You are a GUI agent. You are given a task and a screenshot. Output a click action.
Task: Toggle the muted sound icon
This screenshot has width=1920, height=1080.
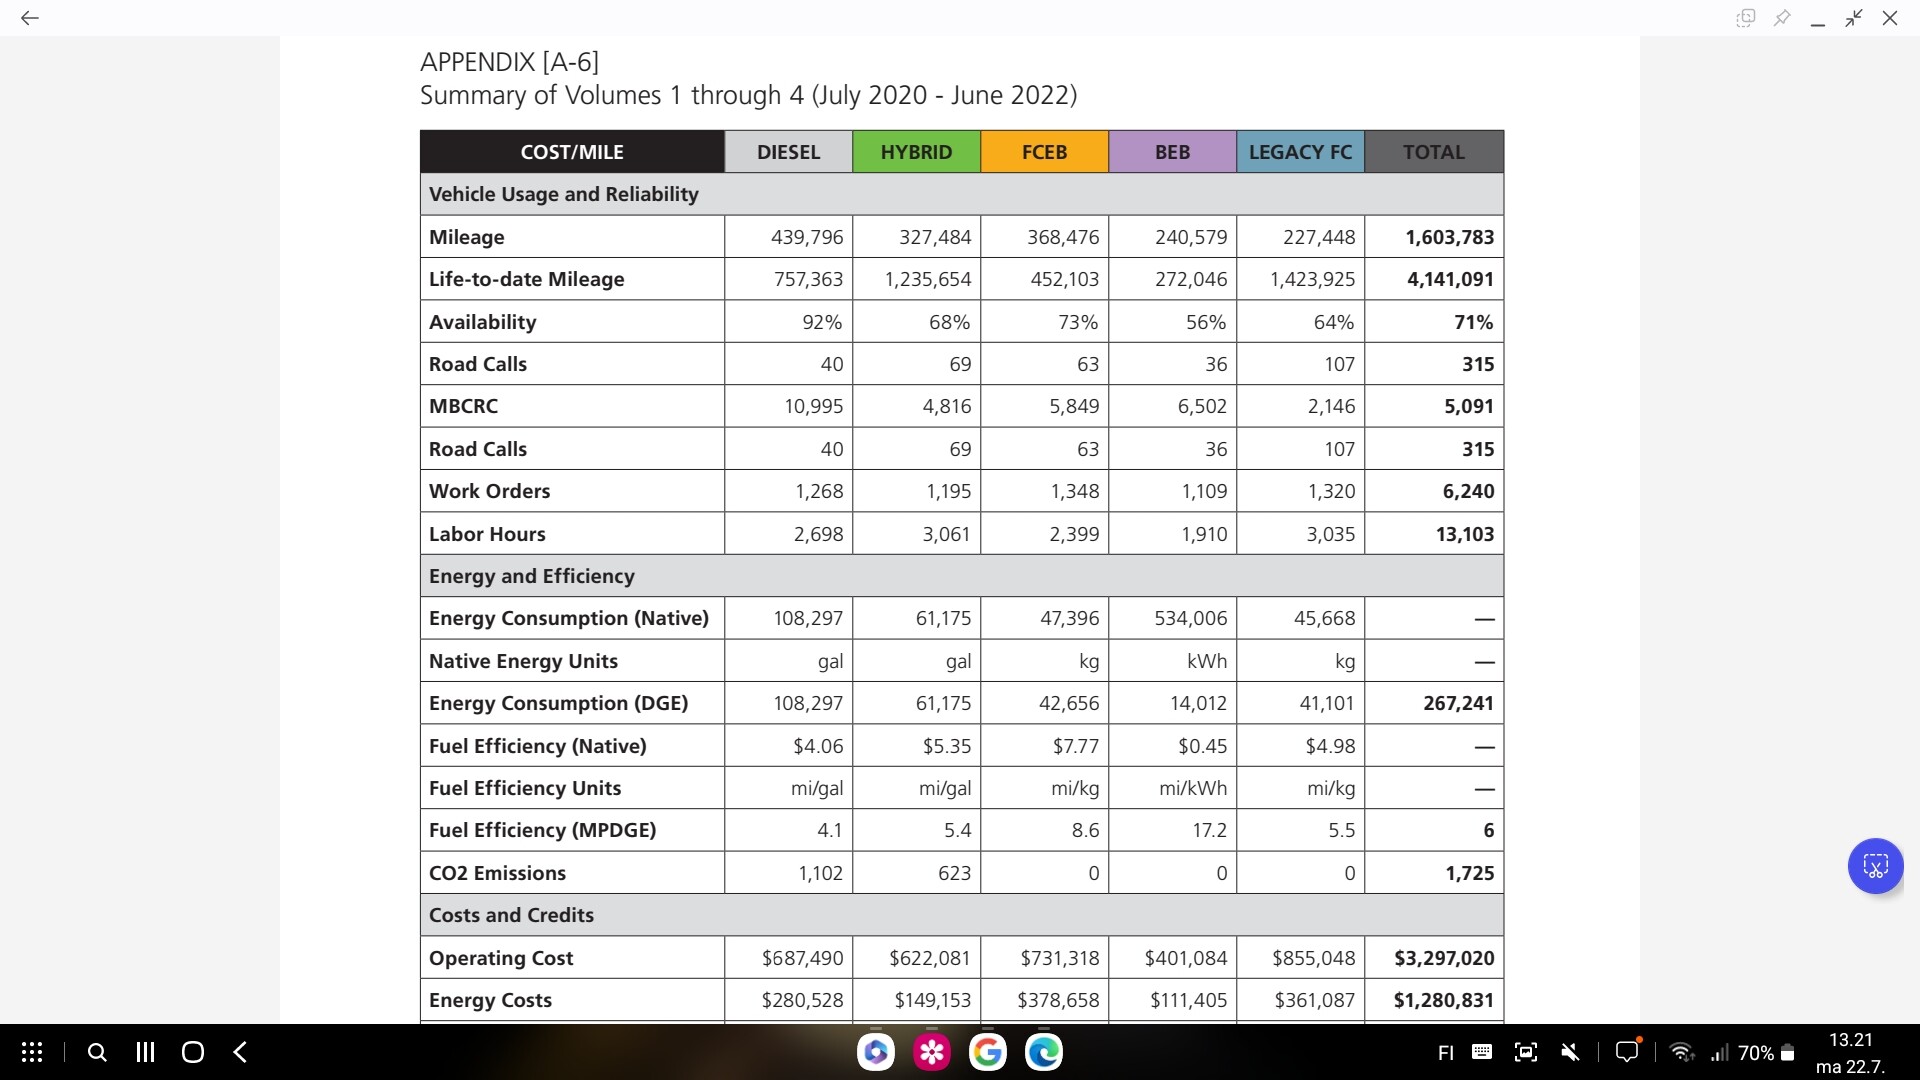(x=1571, y=1052)
